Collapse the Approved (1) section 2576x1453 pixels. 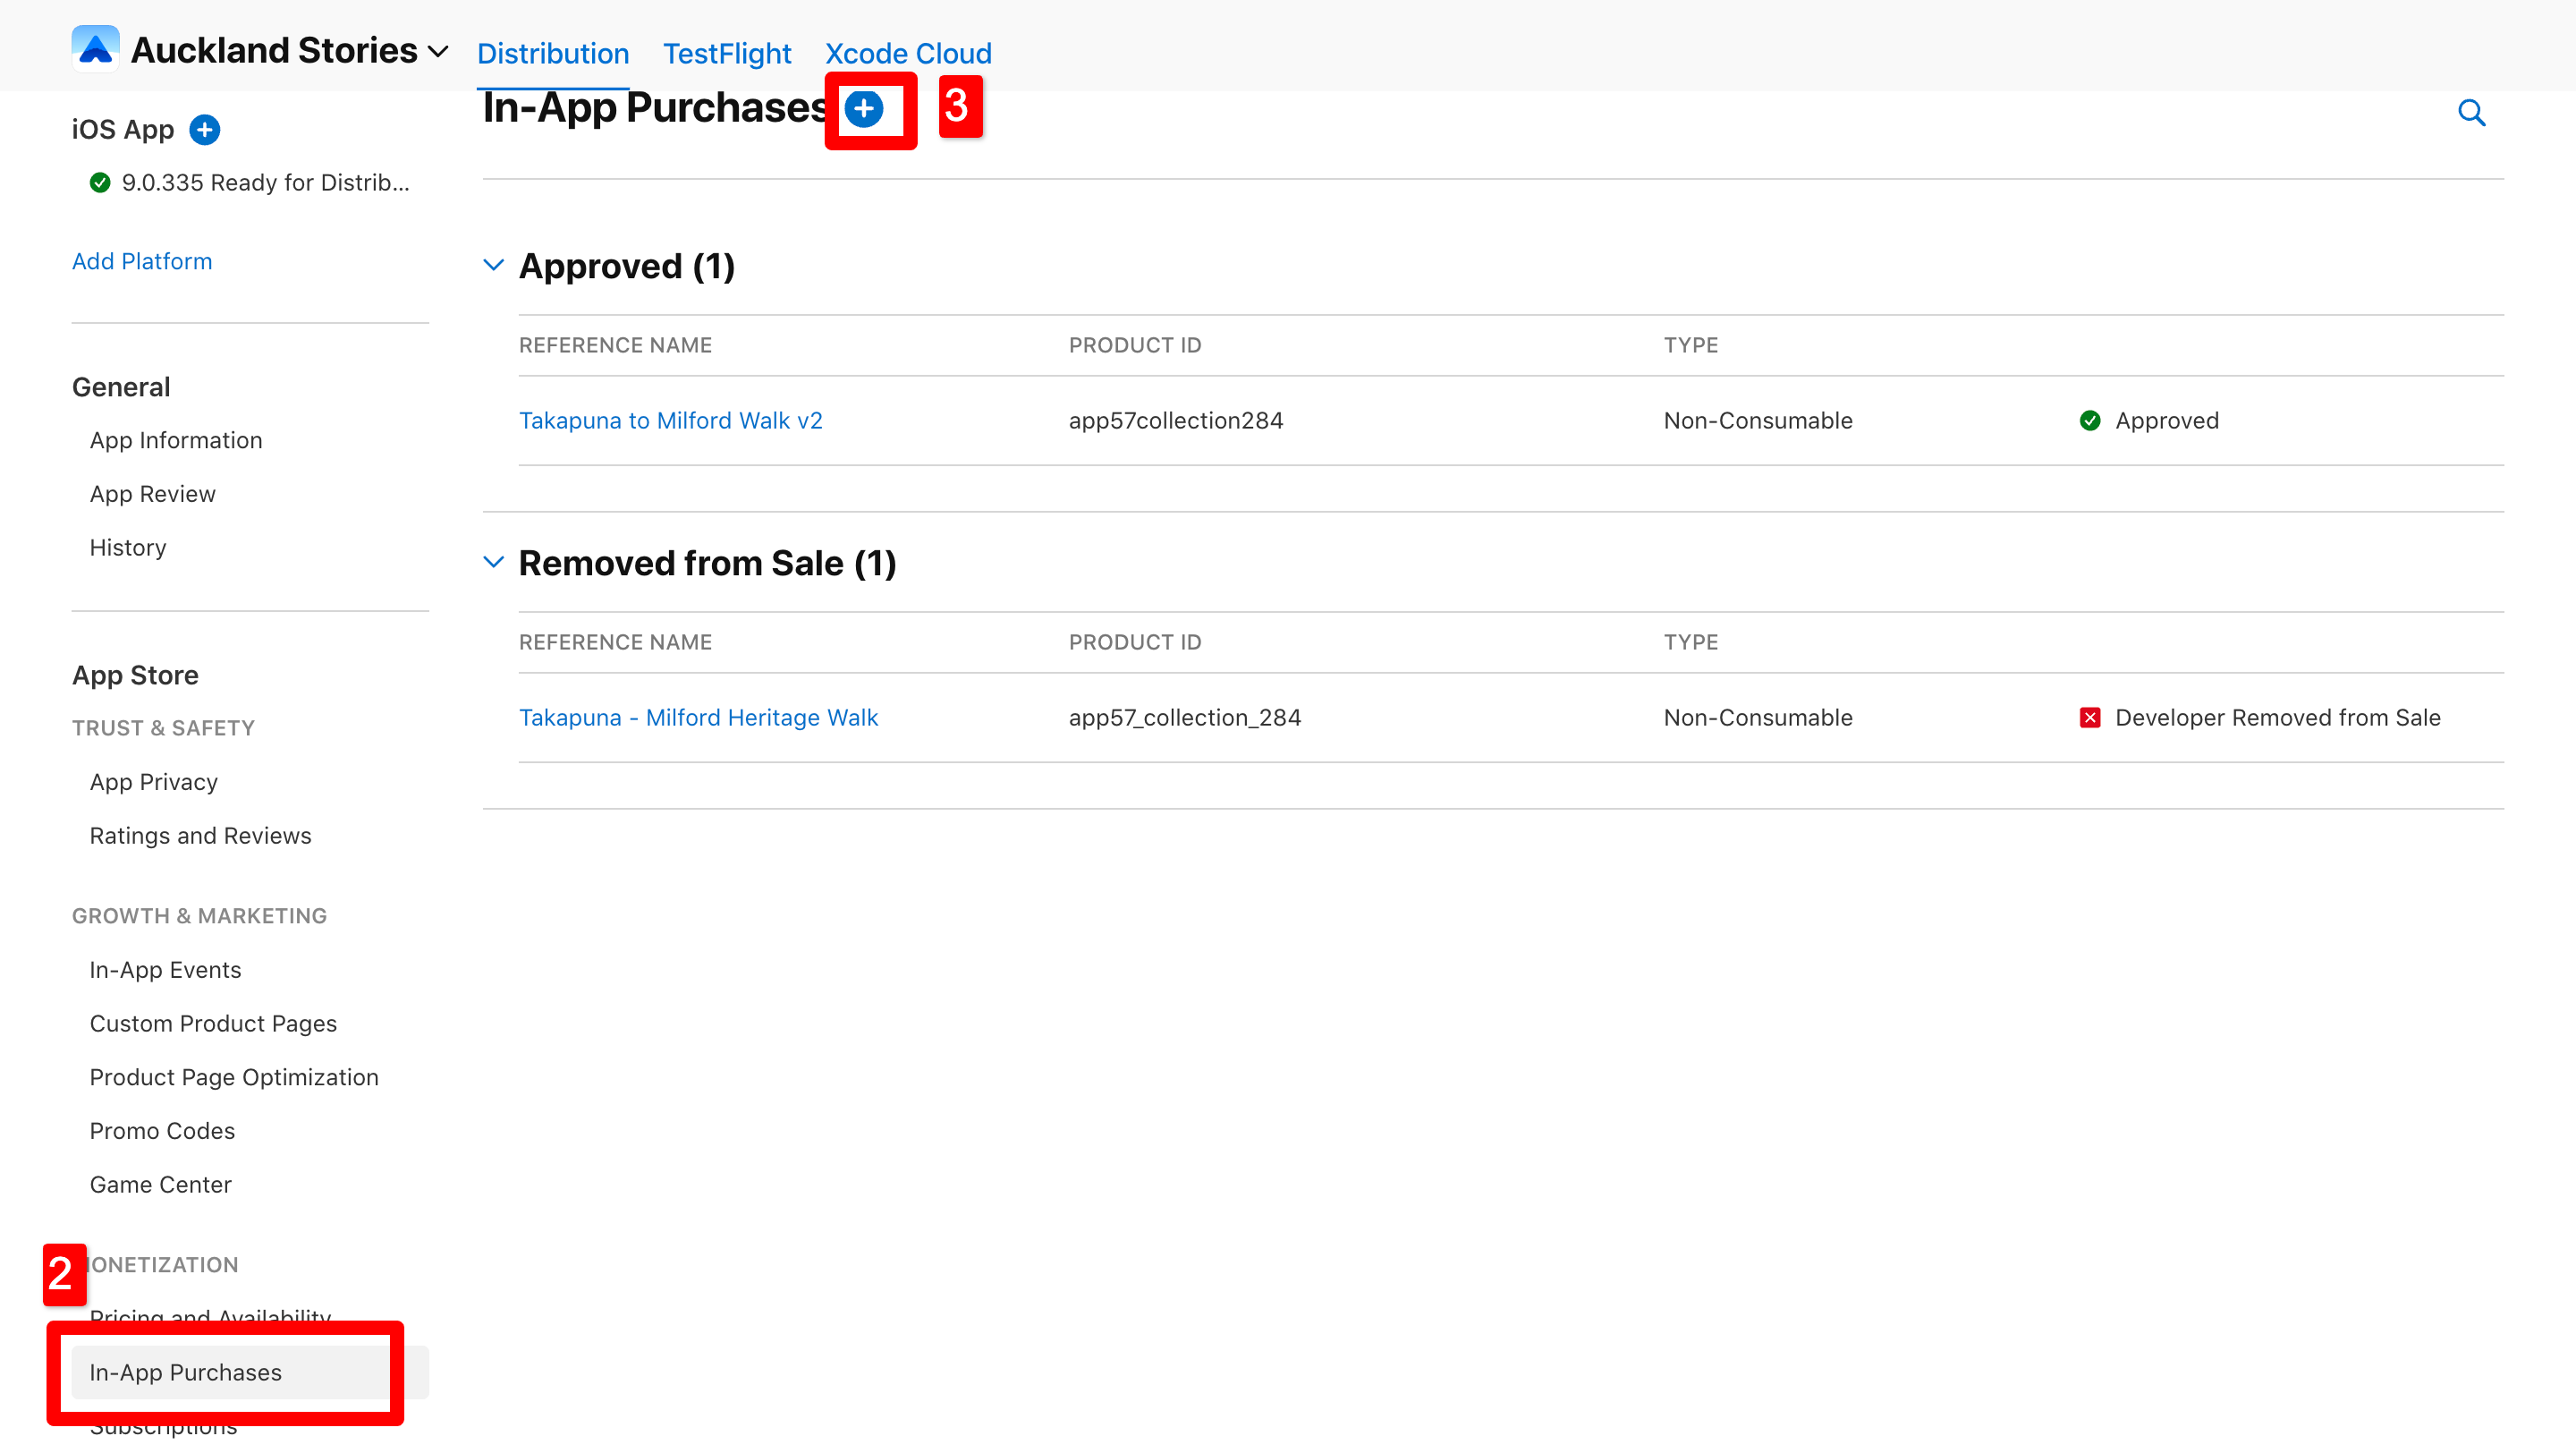point(493,265)
